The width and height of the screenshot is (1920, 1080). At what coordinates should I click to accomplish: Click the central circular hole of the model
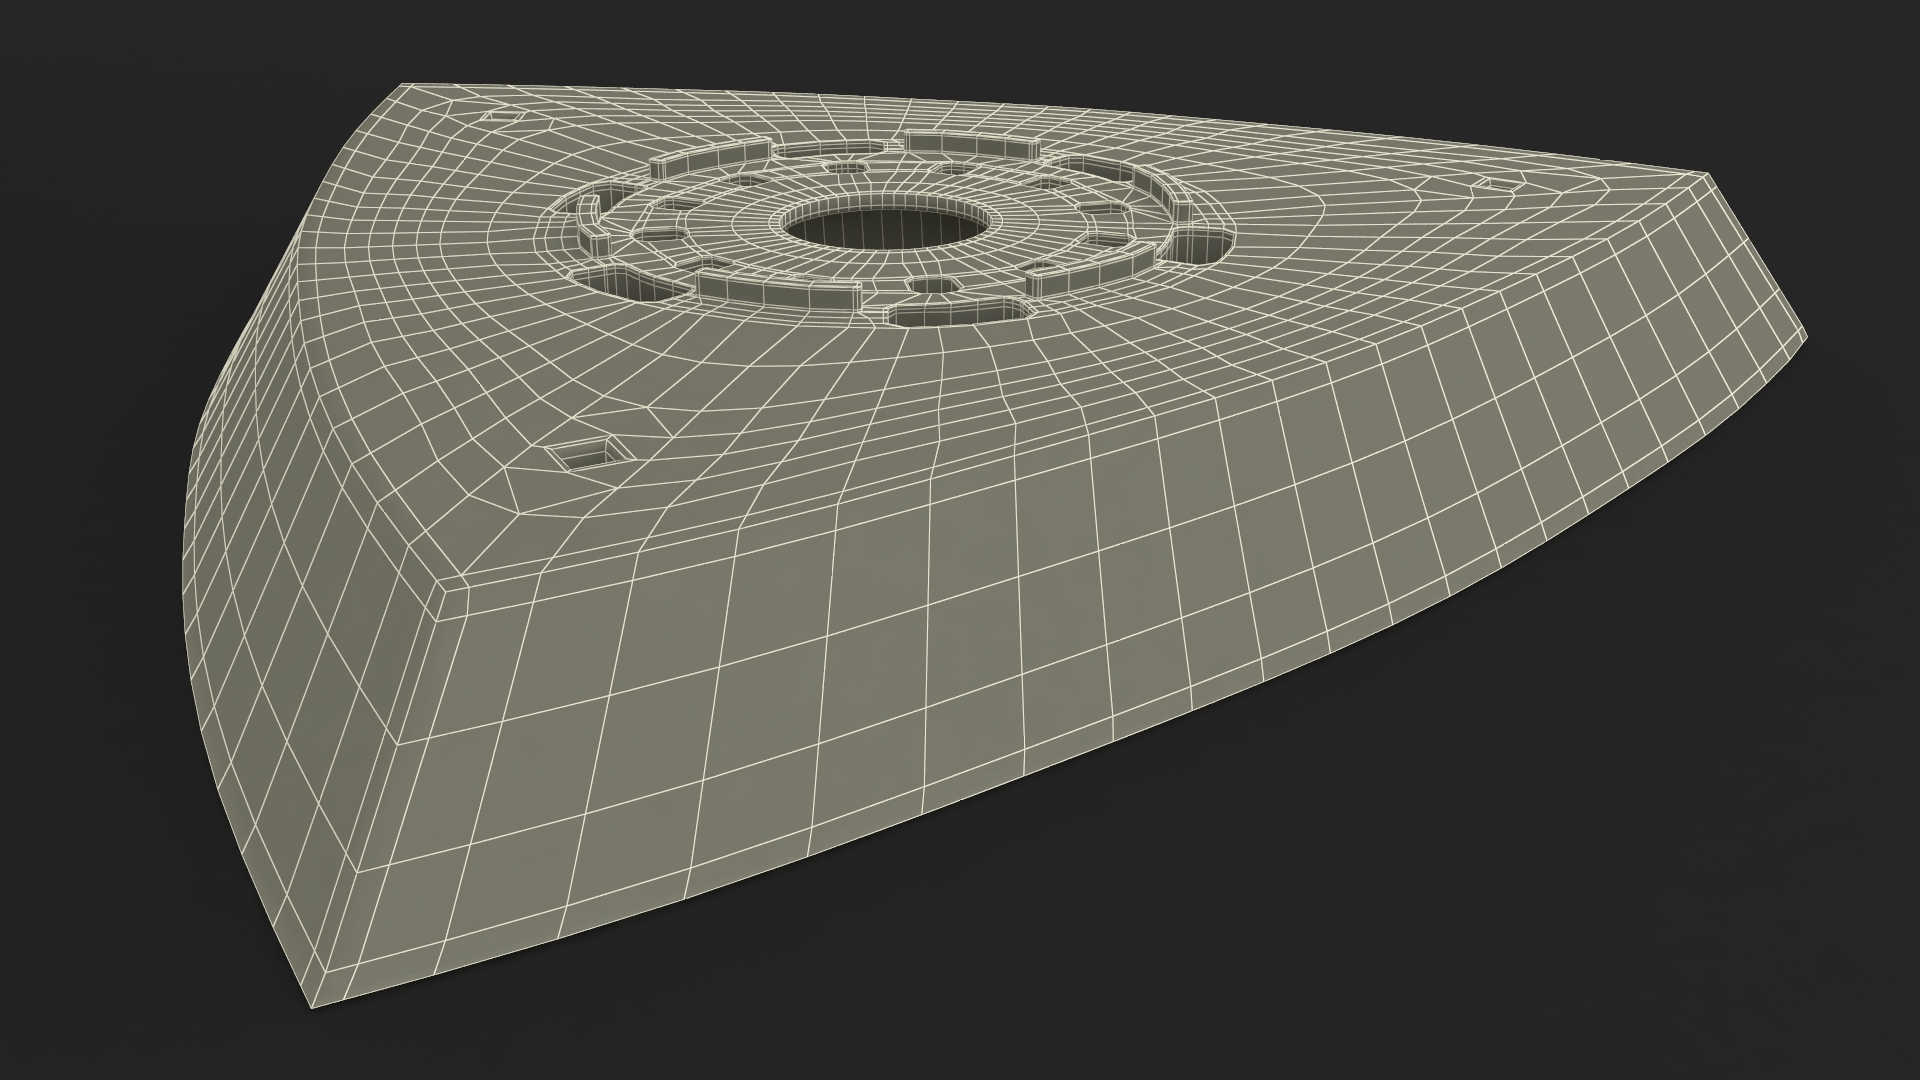[x=888, y=223]
